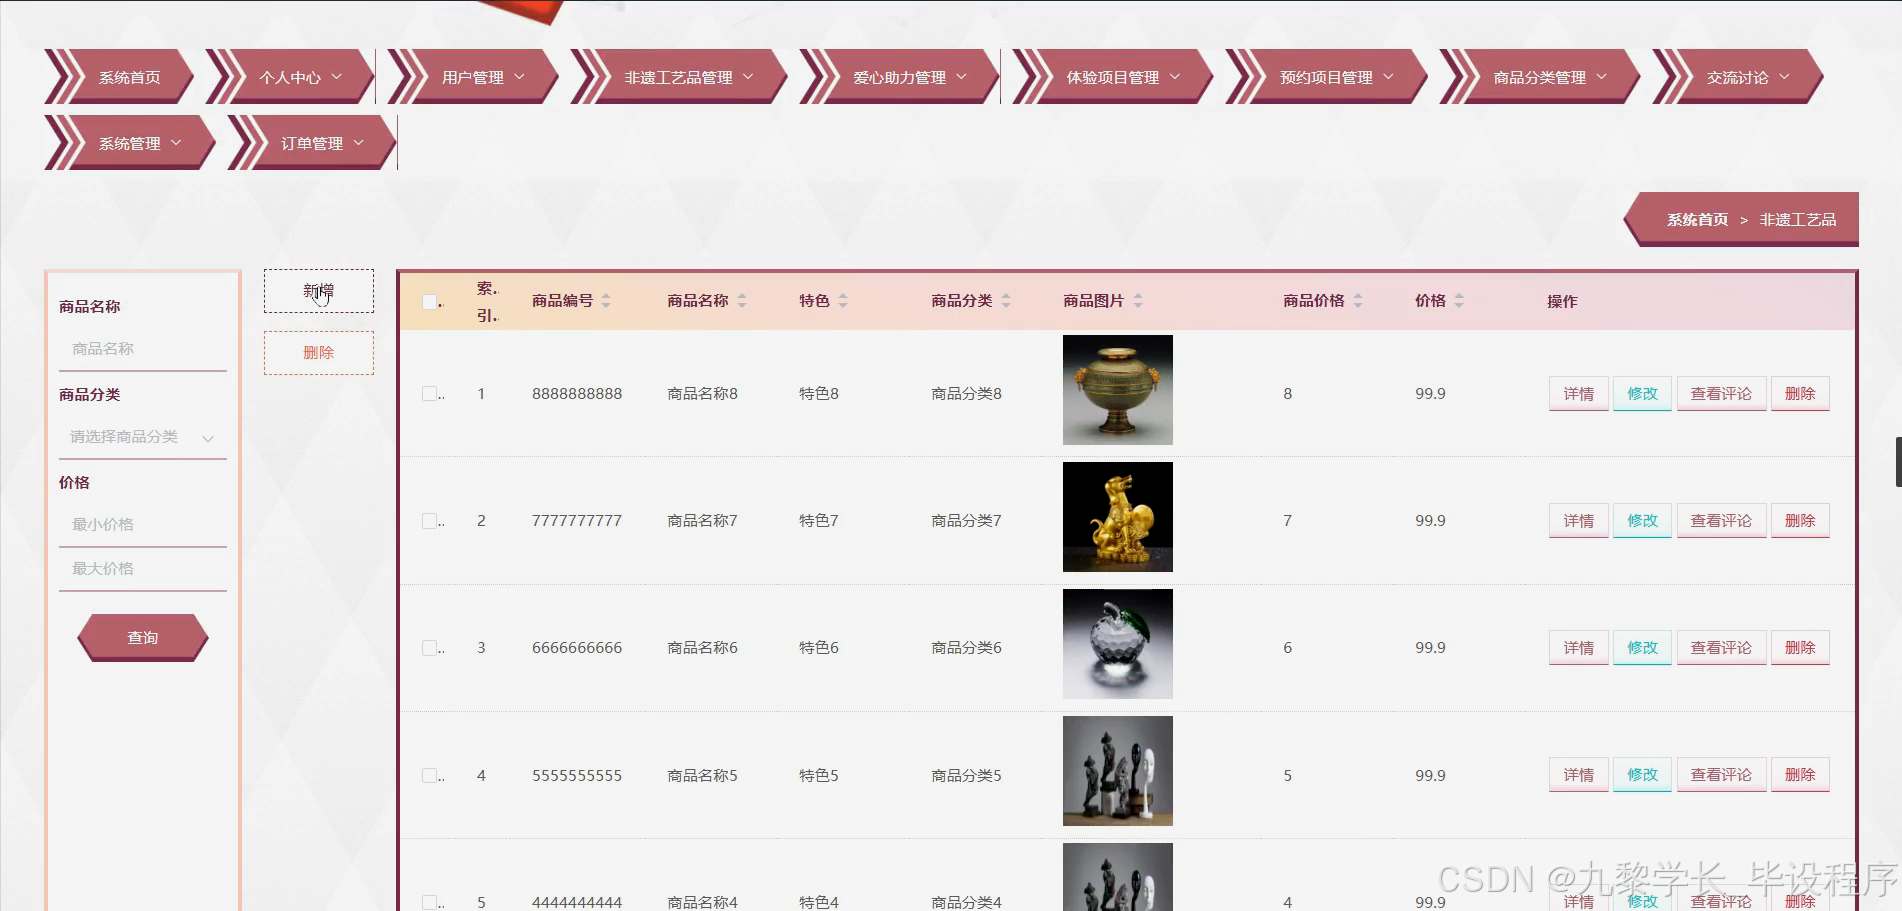Open 详情 for 商品名称7
The image size is (1902, 911).
[x=1579, y=521]
